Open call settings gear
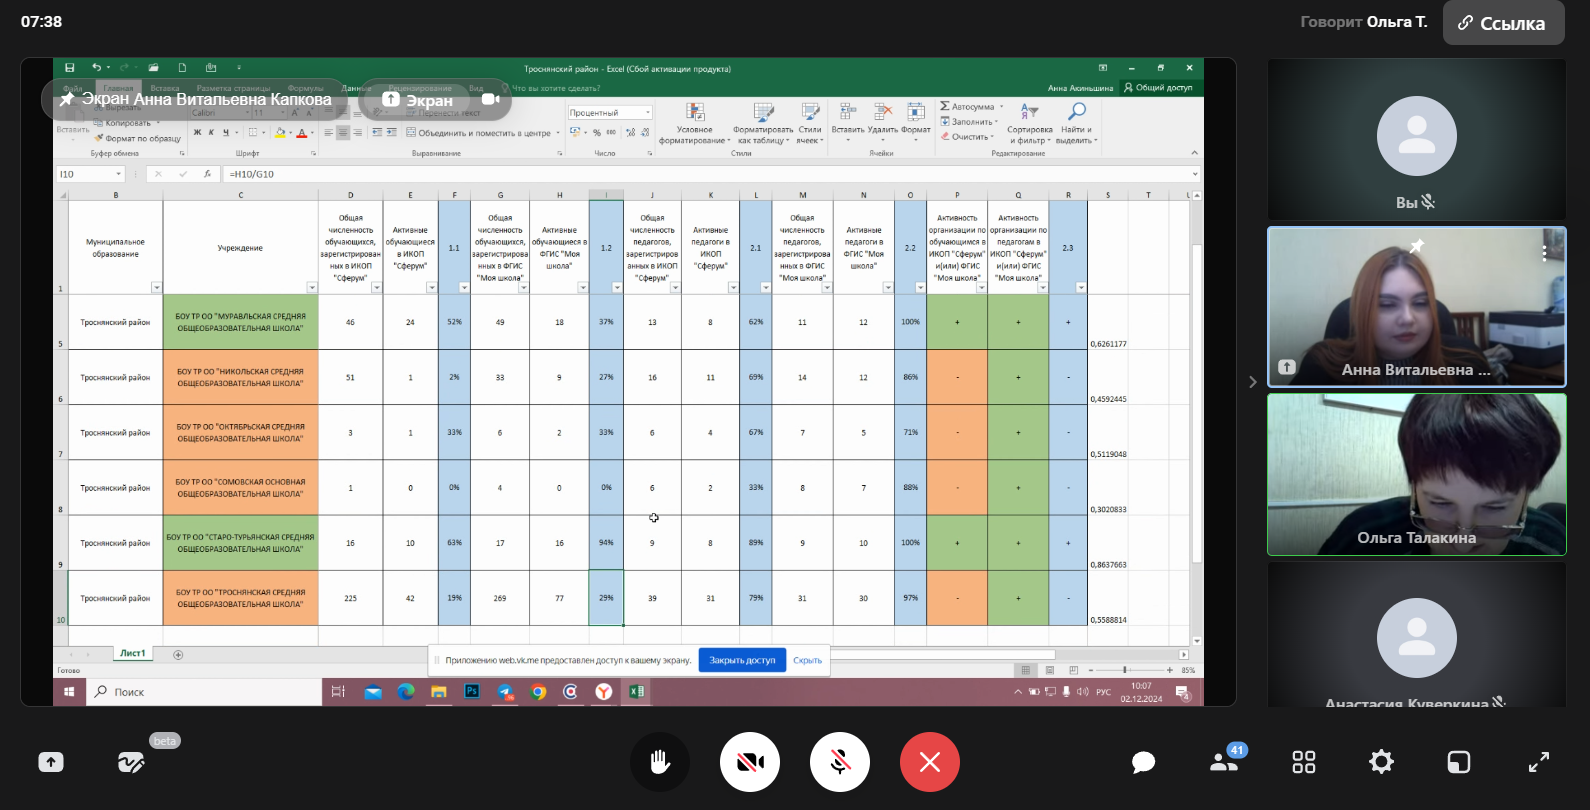 [1381, 762]
